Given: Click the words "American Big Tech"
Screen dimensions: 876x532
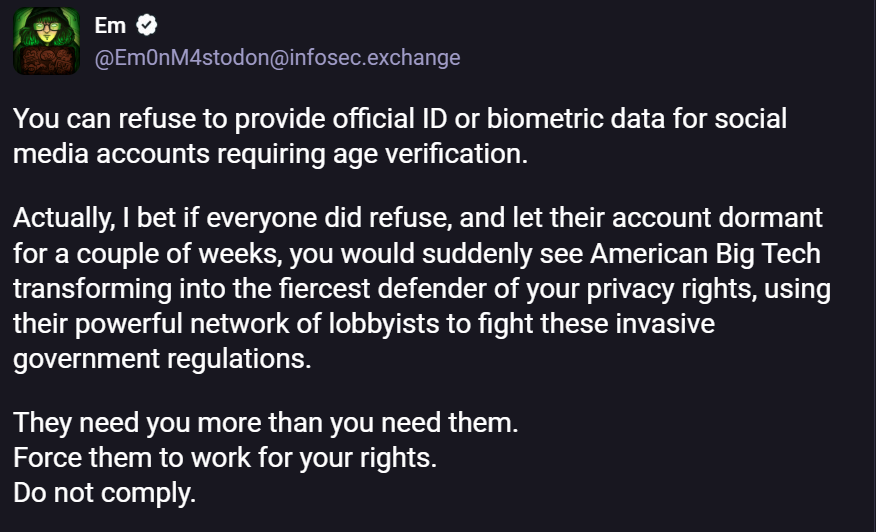Looking at the screenshot, I should coord(705,254).
